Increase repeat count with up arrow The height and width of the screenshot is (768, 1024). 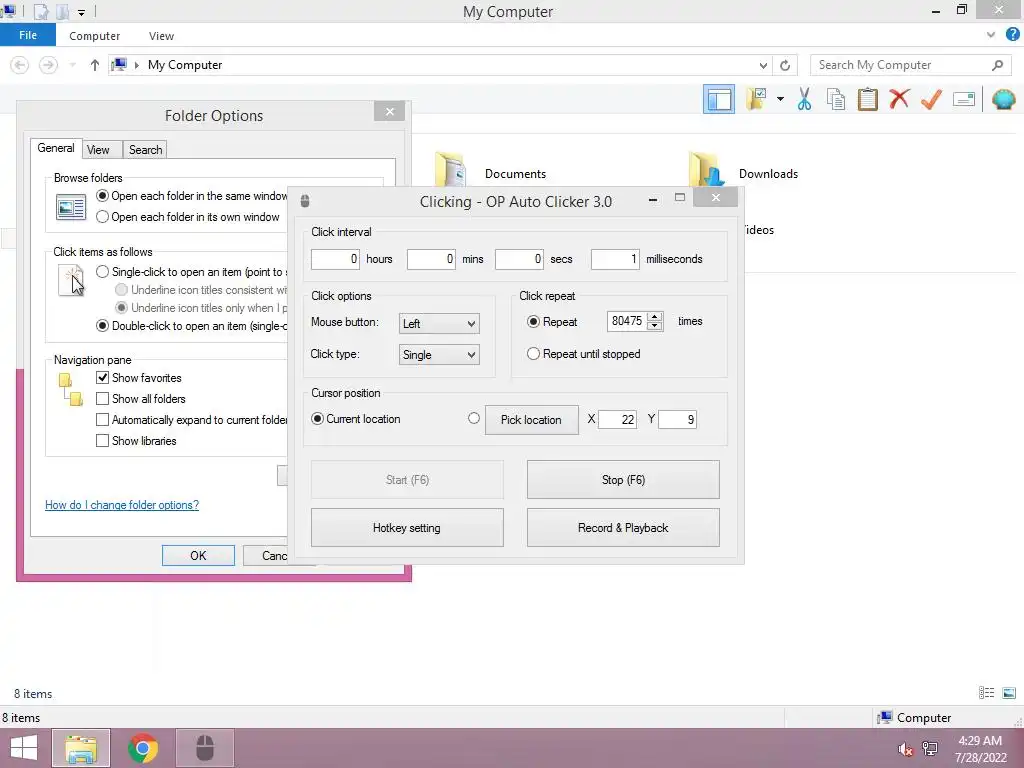[x=654, y=317]
